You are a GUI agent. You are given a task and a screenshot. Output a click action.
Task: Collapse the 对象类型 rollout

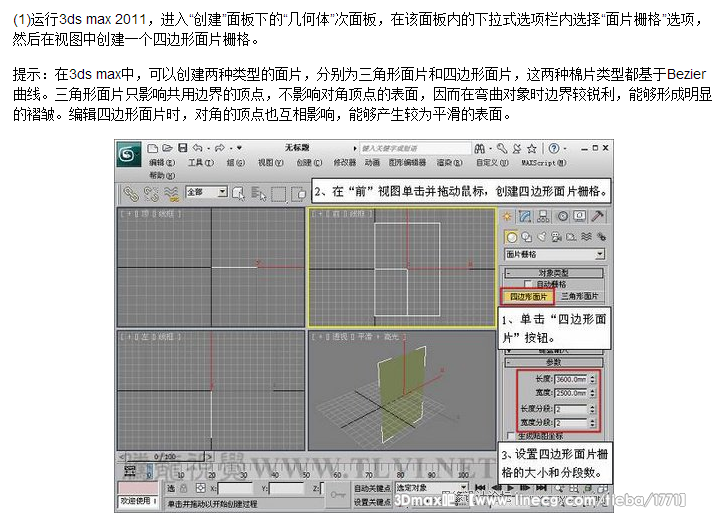pyautogui.click(x=554, y=273)
